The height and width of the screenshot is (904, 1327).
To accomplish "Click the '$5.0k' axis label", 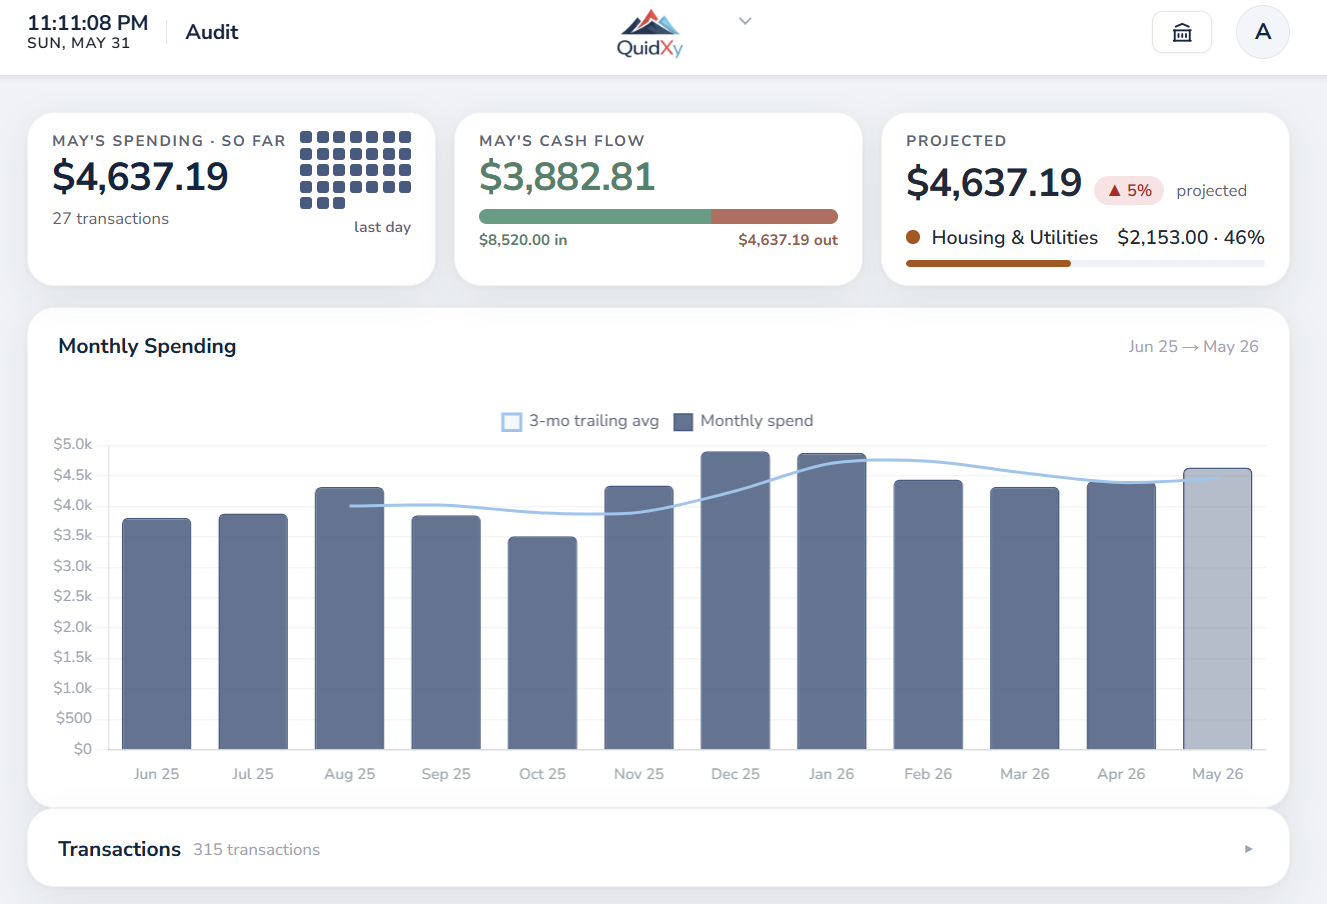I will [x=72, y=444].
